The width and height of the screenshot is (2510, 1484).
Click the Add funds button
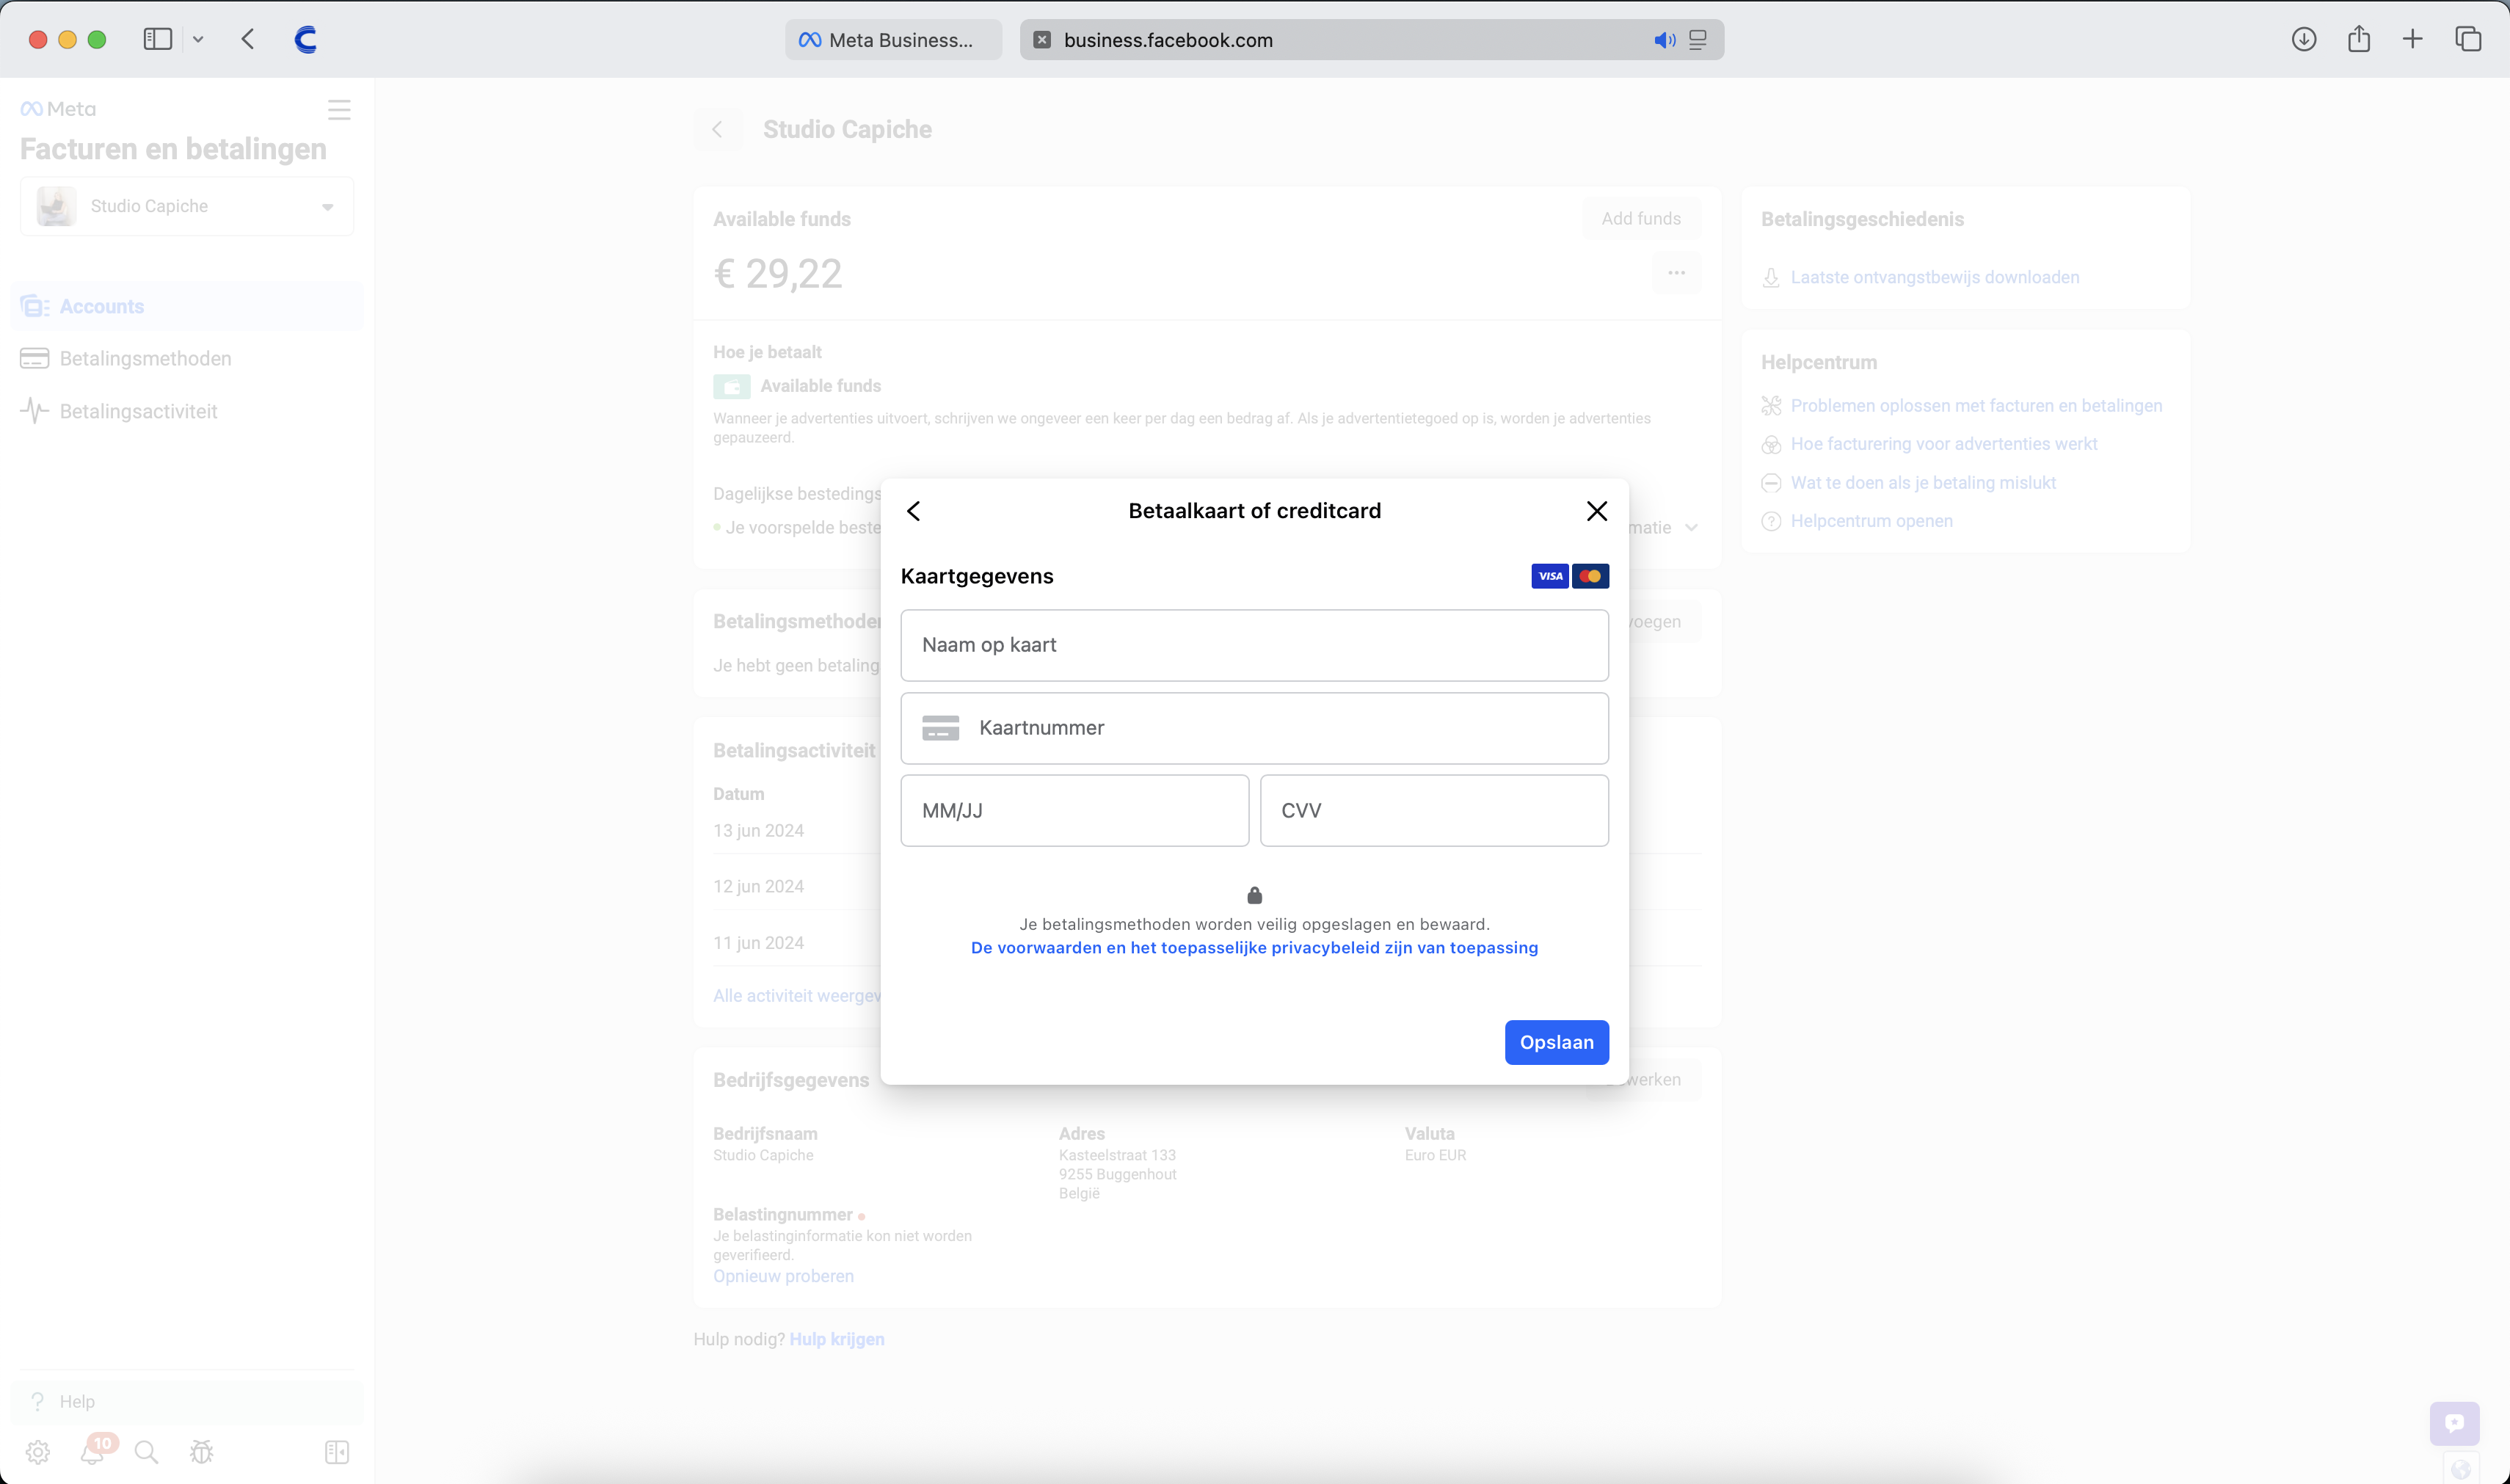pos(1641,218)
